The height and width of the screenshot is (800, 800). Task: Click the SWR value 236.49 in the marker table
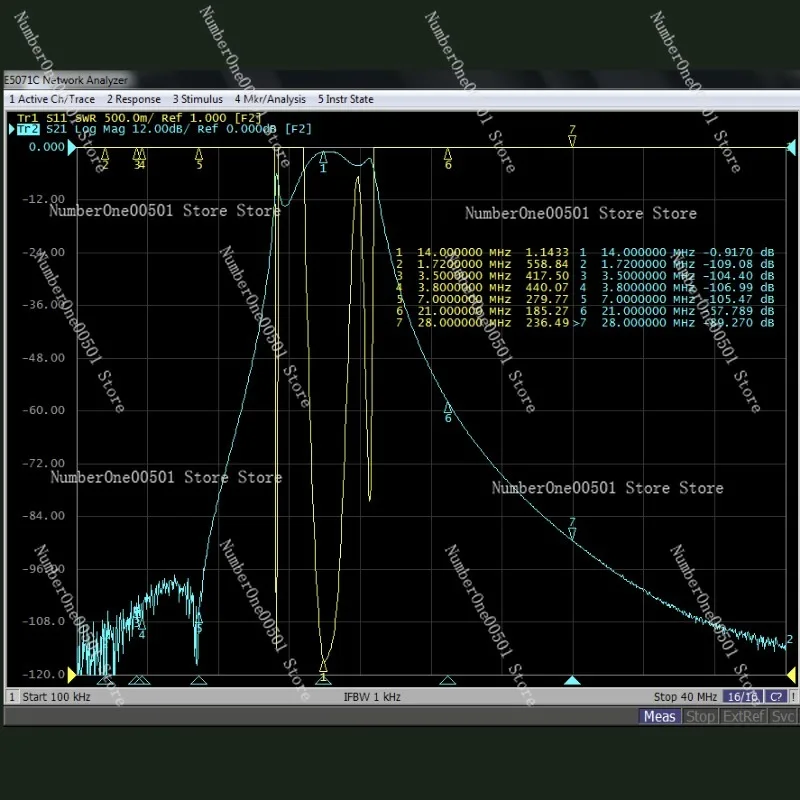547,322
